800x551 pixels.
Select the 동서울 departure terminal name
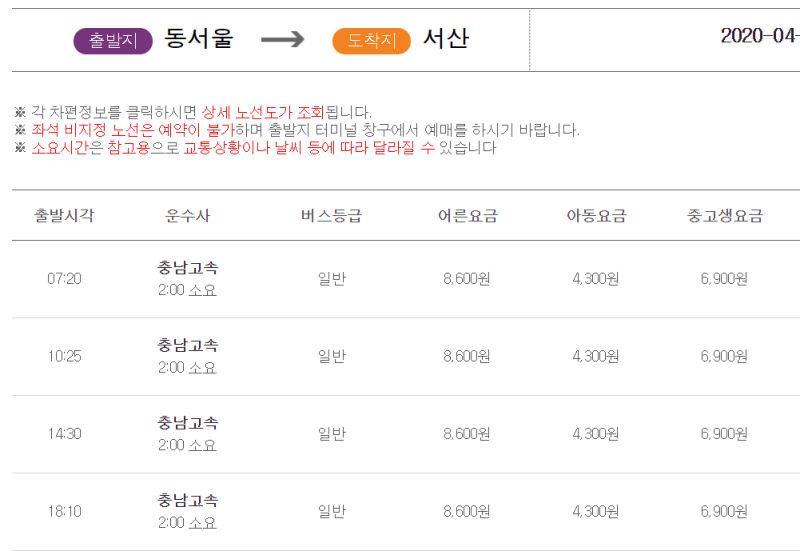(198, 38)
